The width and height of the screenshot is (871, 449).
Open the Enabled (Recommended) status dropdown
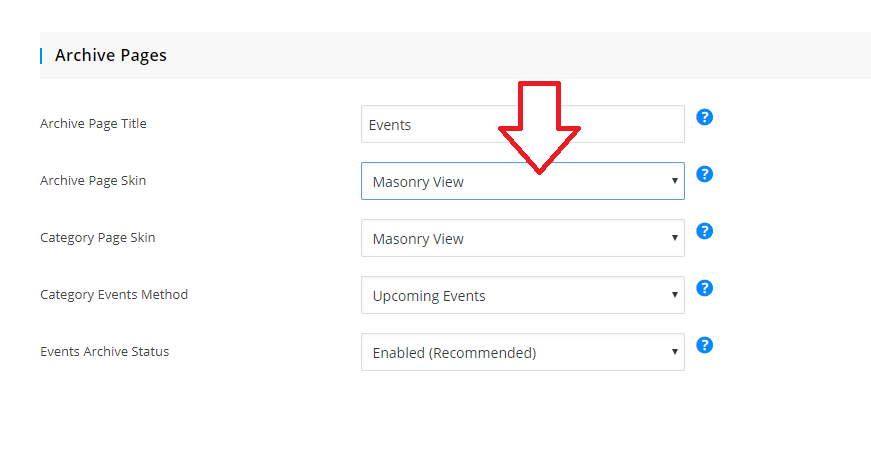pos(523,352)
